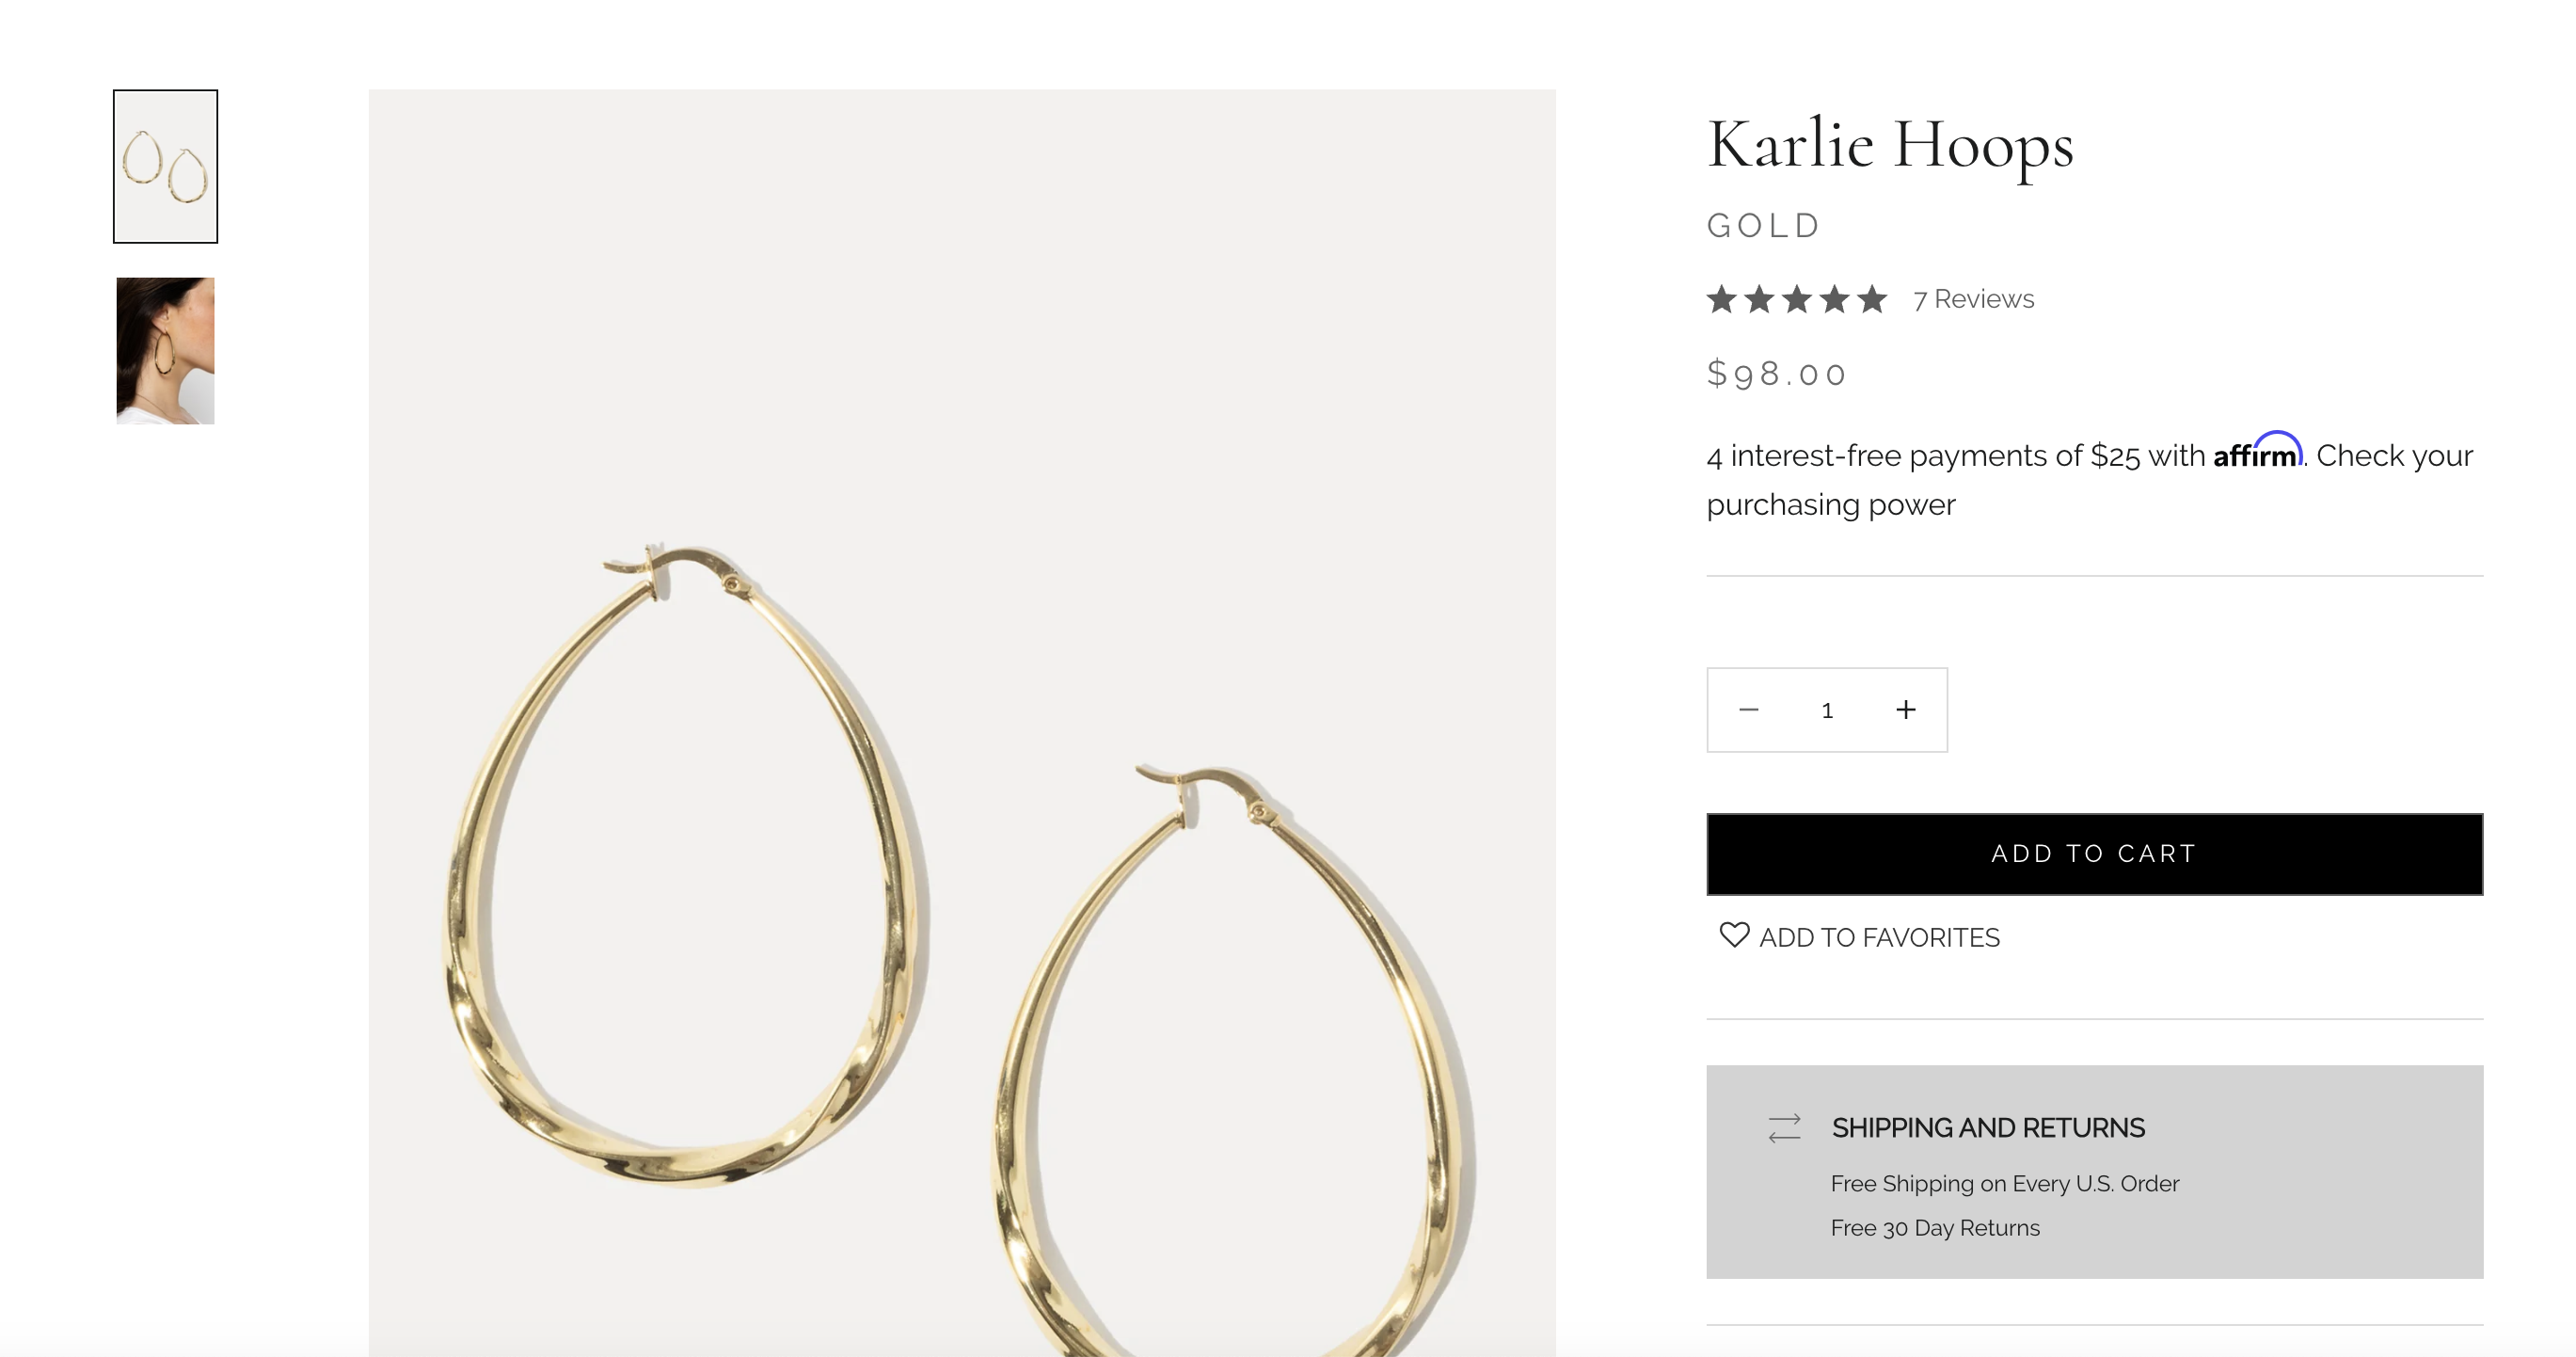
Task: Click the Karlie Hoops product title
Action: click(x=1890, y=147)
